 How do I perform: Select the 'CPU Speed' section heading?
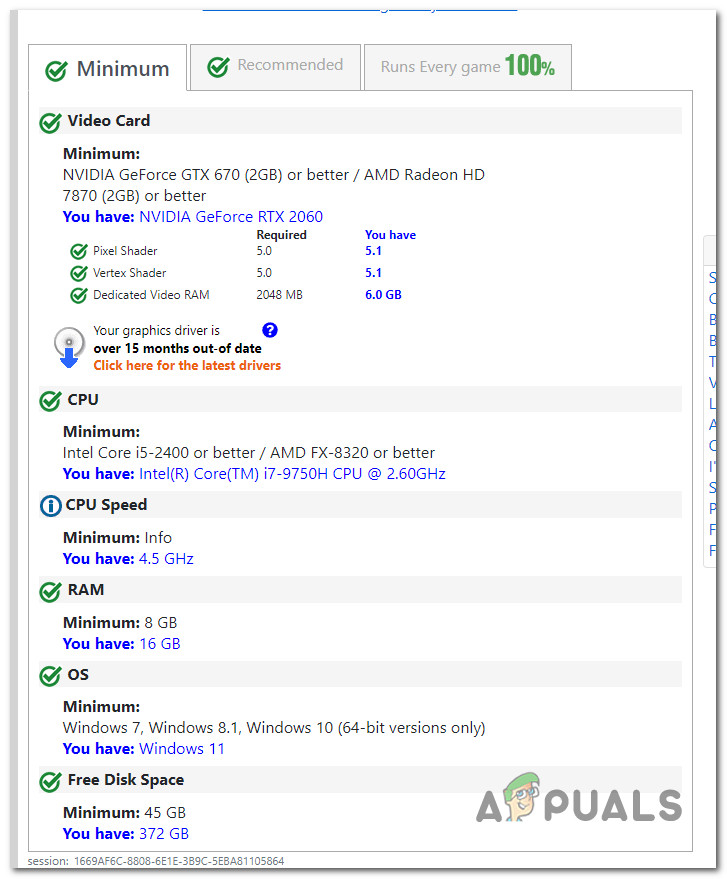point(106,505)
